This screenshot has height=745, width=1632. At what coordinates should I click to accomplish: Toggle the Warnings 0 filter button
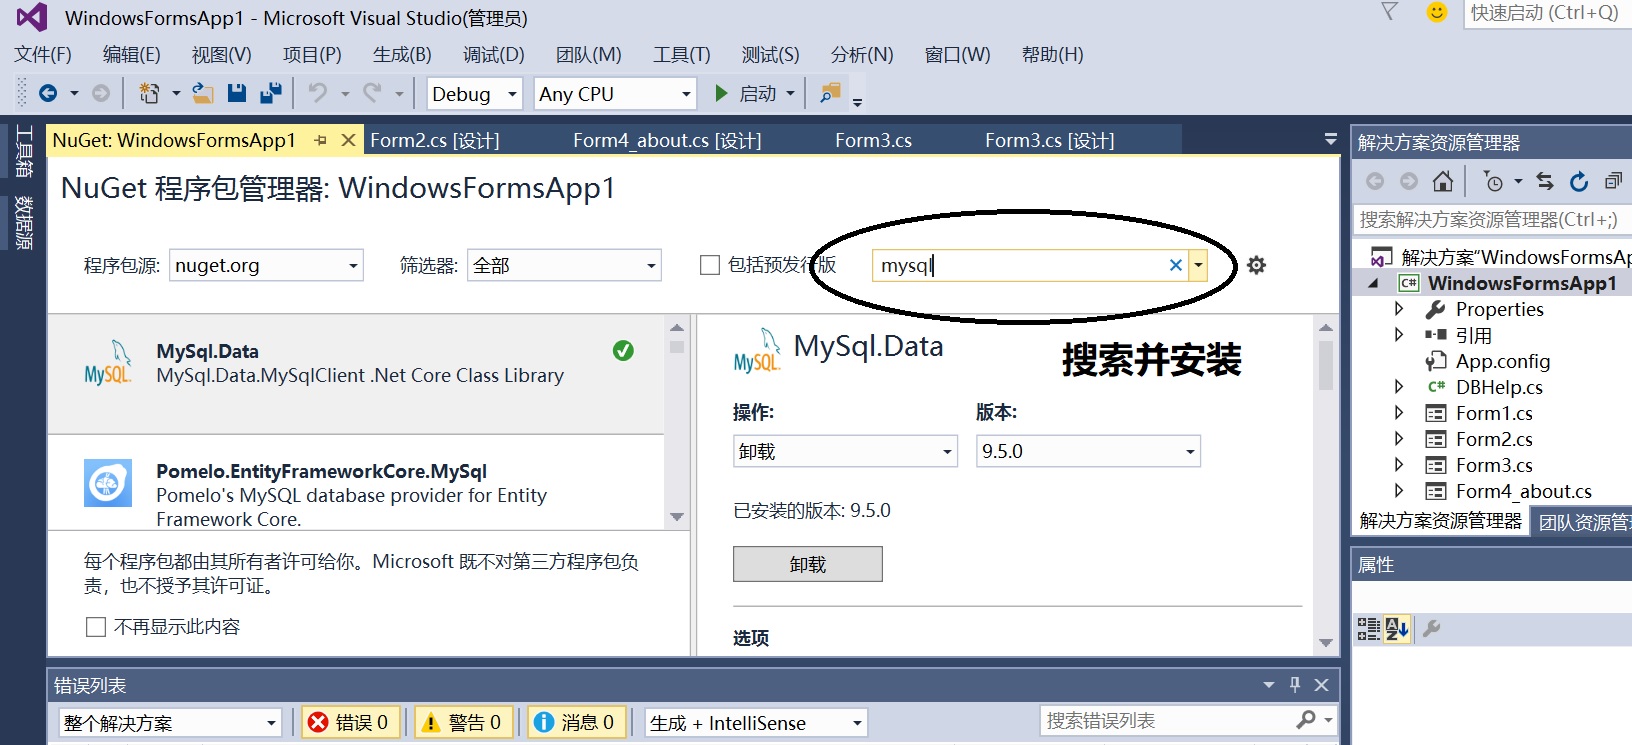point(464,722)
